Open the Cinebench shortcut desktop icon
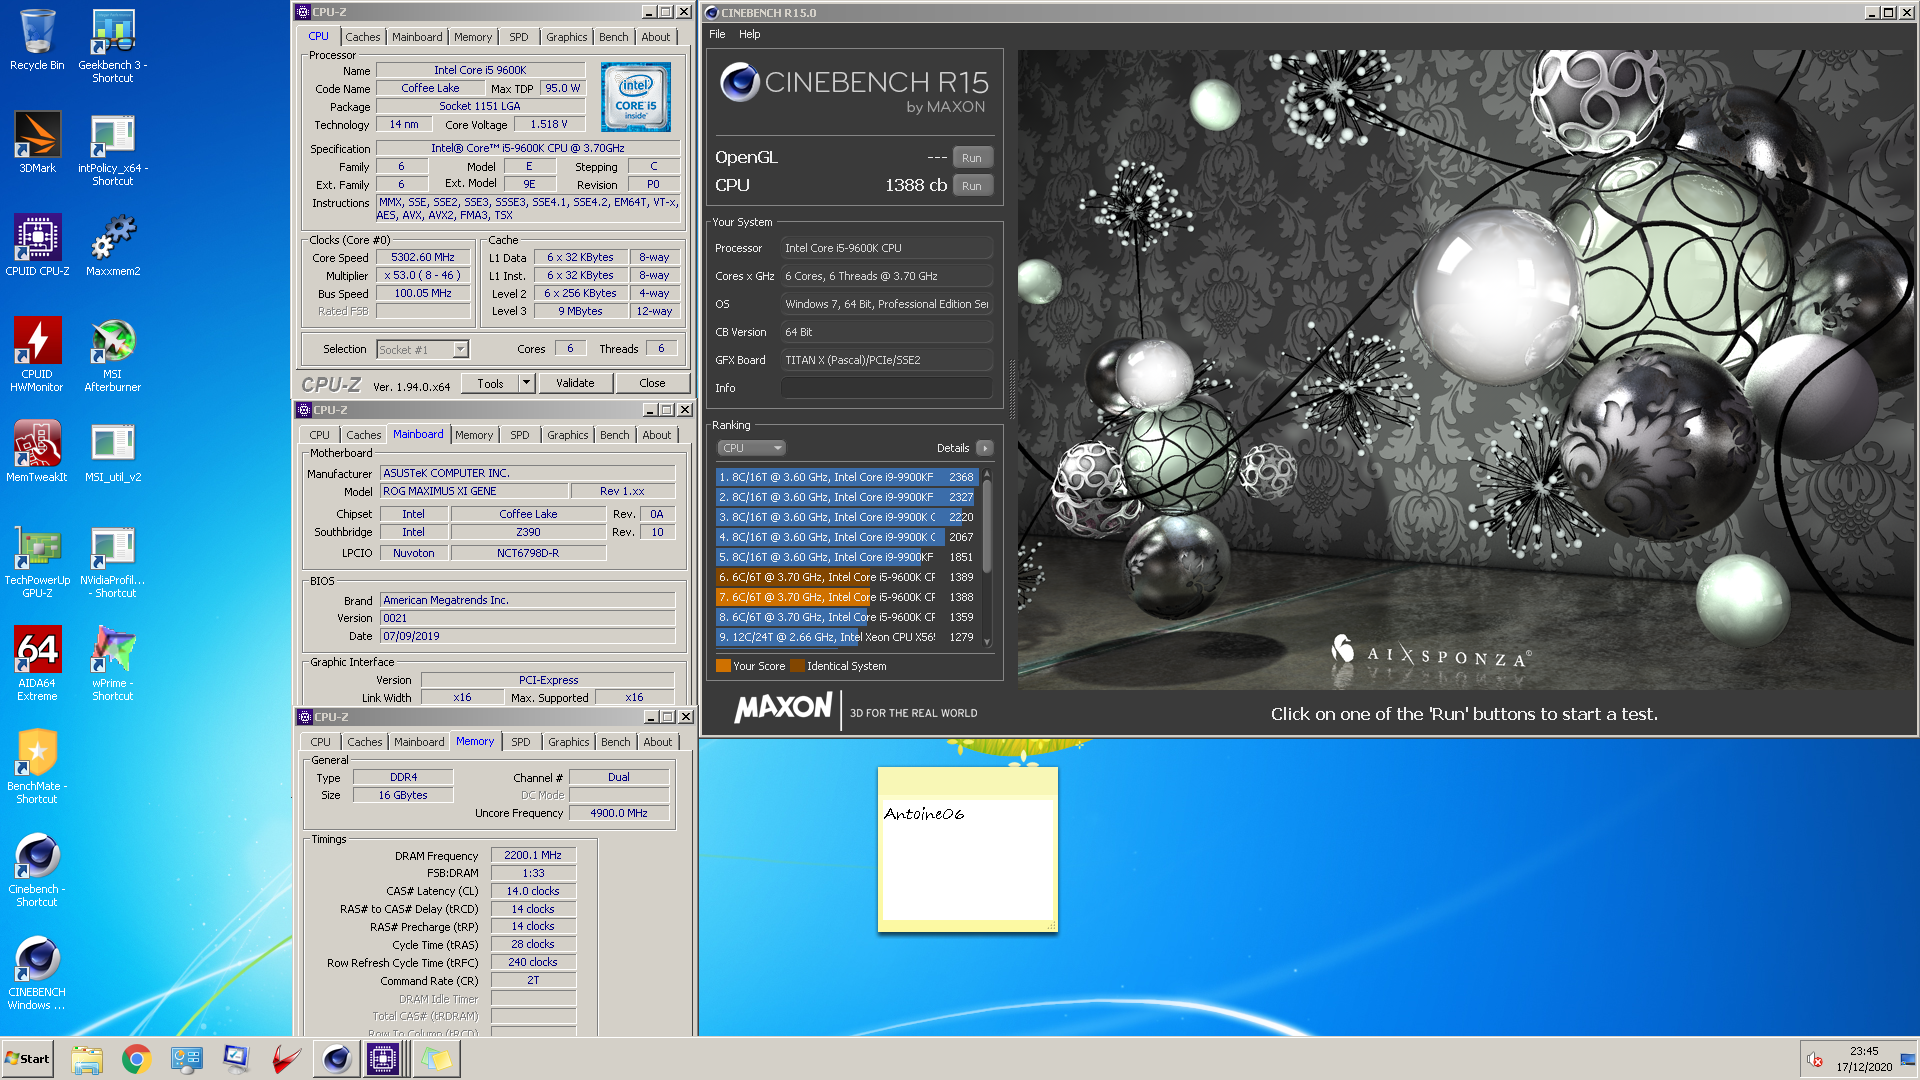Viewport: 1920px width, 1080px height. click(37, 869)
